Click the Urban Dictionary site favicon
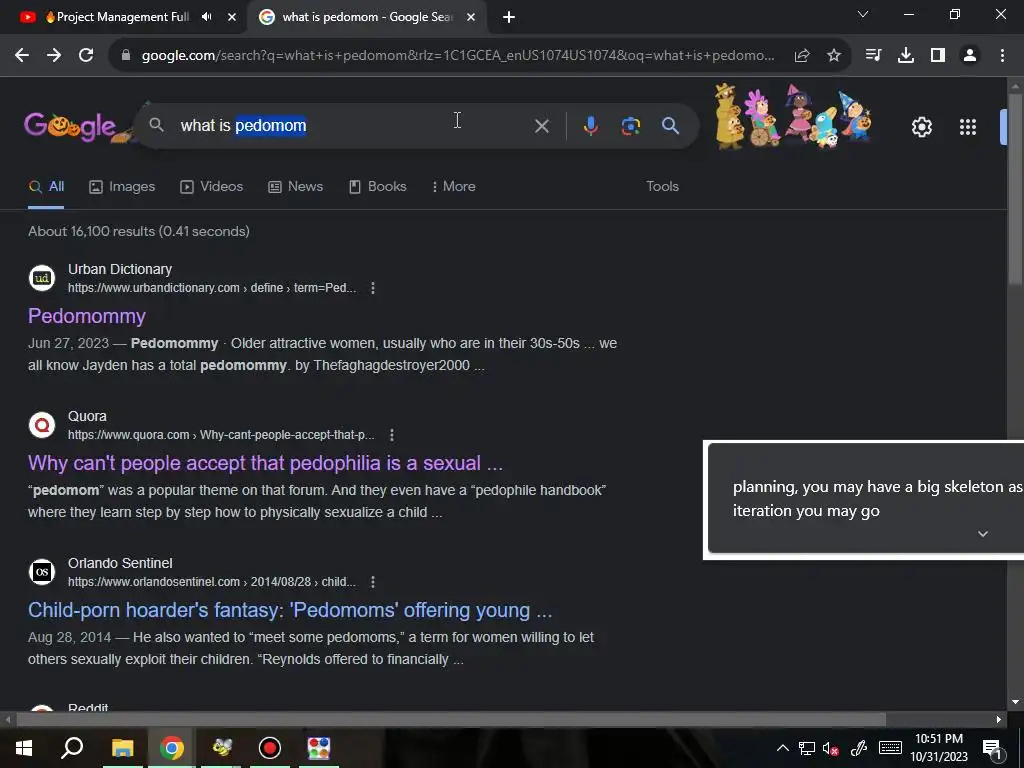Screen dimensions: 1024x768 coord(42,278)
